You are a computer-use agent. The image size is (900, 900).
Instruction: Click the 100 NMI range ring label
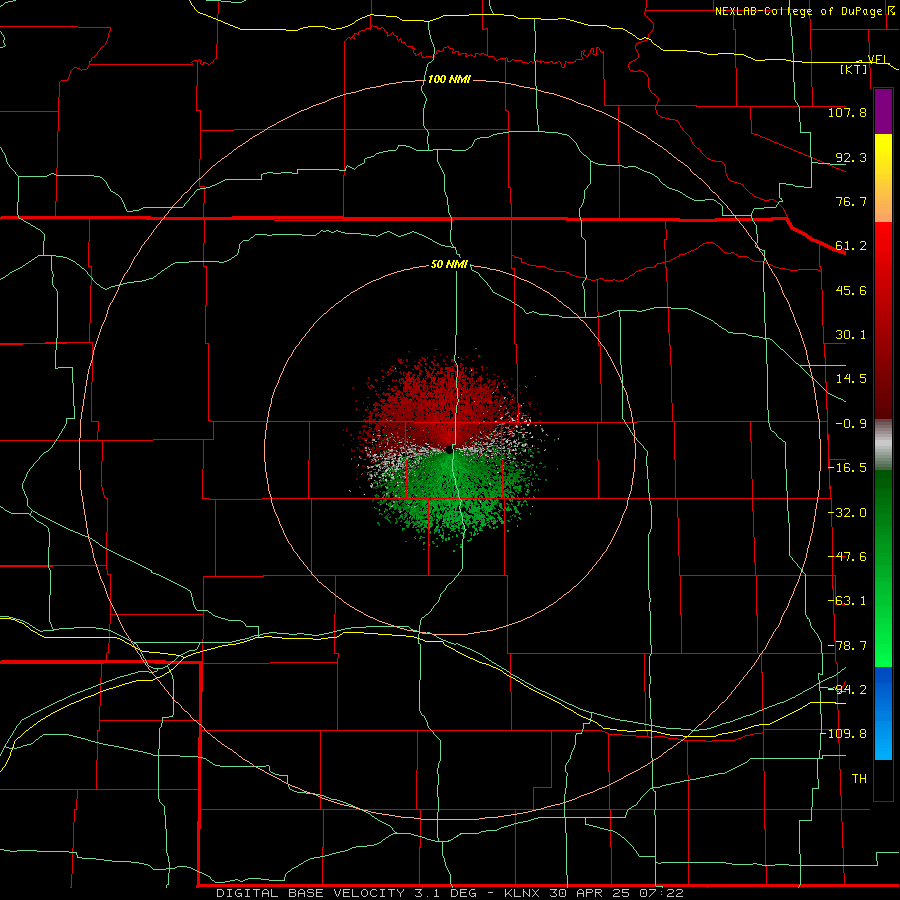449,79
